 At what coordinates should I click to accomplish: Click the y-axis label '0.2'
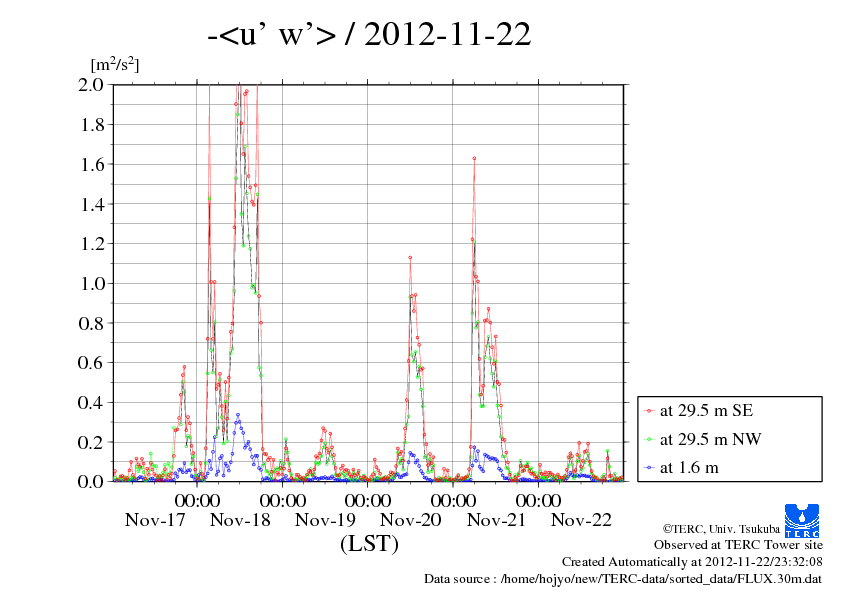pyautogui.click(x=91, y=442)
